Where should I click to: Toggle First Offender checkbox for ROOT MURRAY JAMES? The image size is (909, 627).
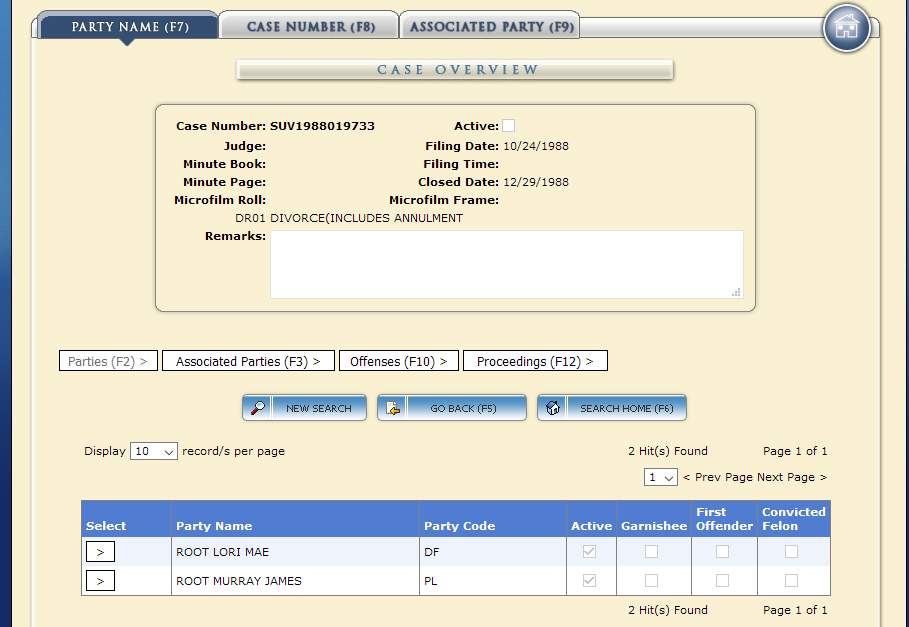(x=722, y=581)
